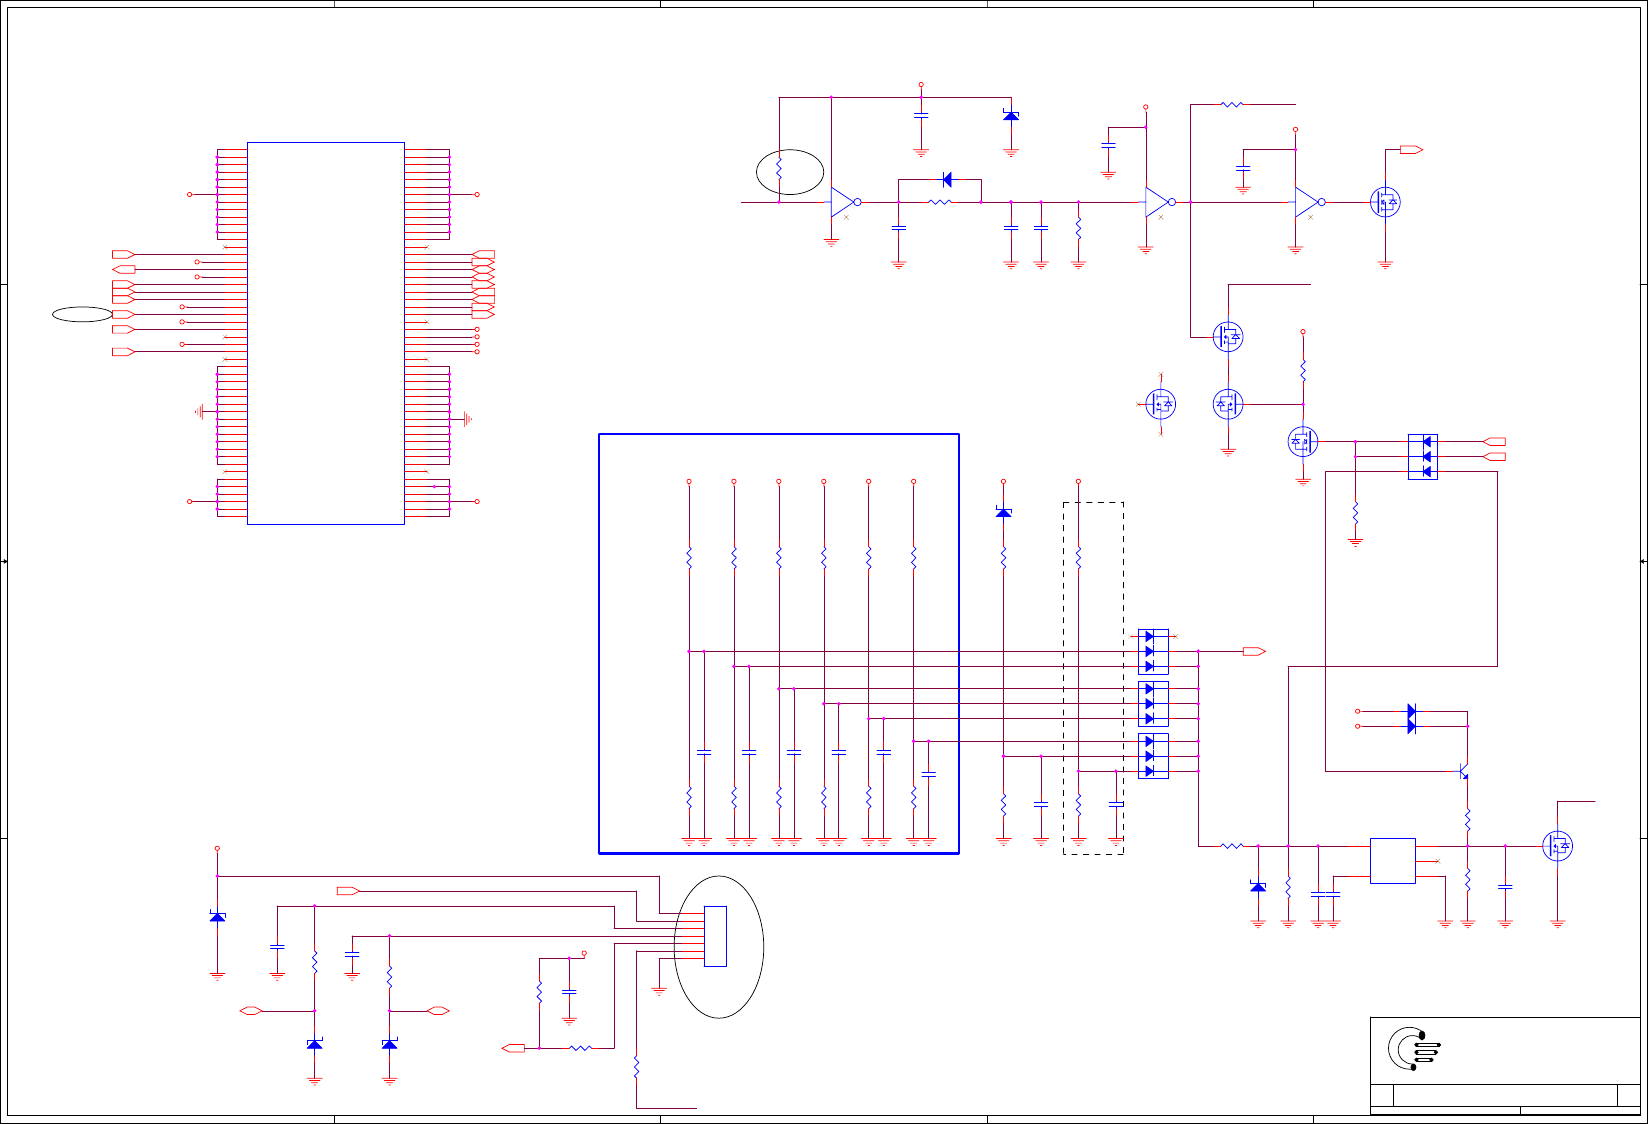Screen dimensions: 1648x1124
Task: Select the large multi-pin IC symbol body
Action: [326, 333]
